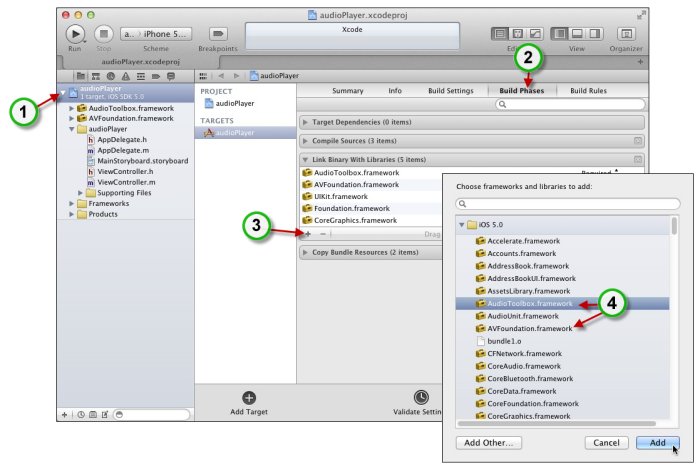Click plus to add a library
This screenshot has height=465, width=700.
(308, 233)
